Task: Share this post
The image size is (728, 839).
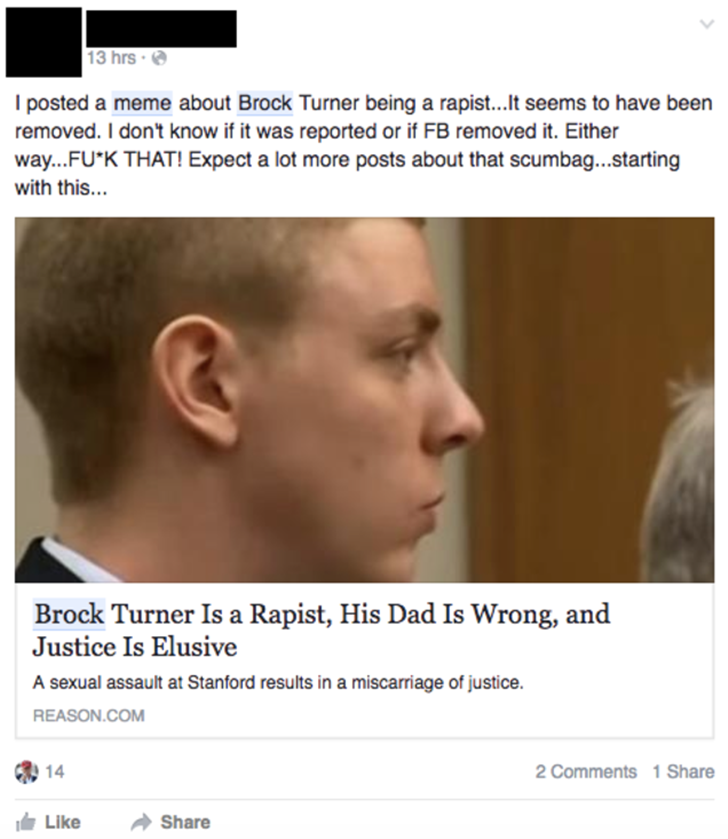Action: [171, 822]
